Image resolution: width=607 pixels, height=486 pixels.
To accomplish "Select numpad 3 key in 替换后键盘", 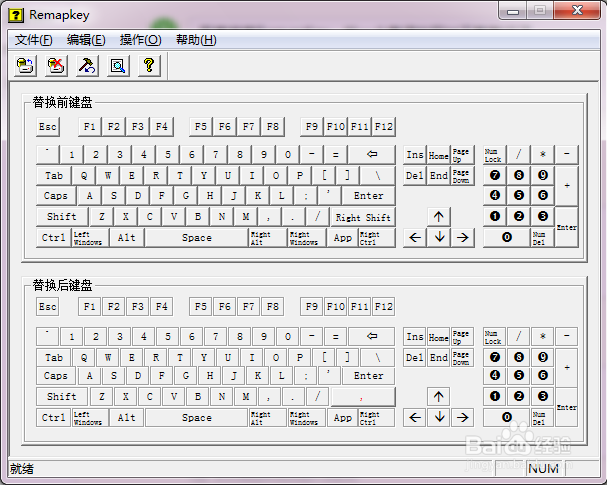I will 543,397.
